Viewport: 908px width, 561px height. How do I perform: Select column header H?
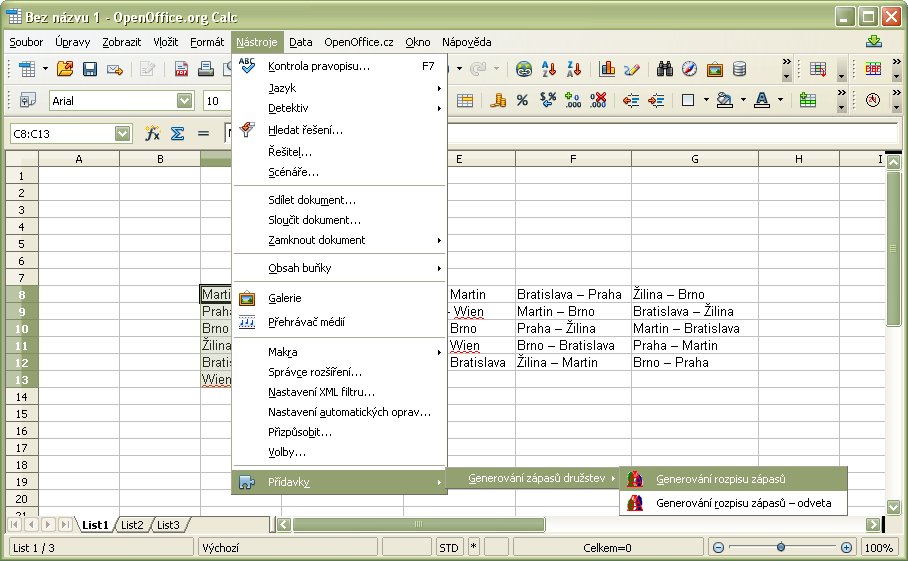(x=799, y=159)
